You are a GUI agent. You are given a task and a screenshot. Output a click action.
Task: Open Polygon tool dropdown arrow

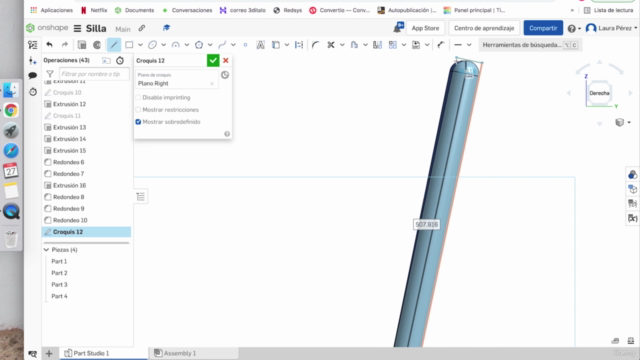point(210,45)
